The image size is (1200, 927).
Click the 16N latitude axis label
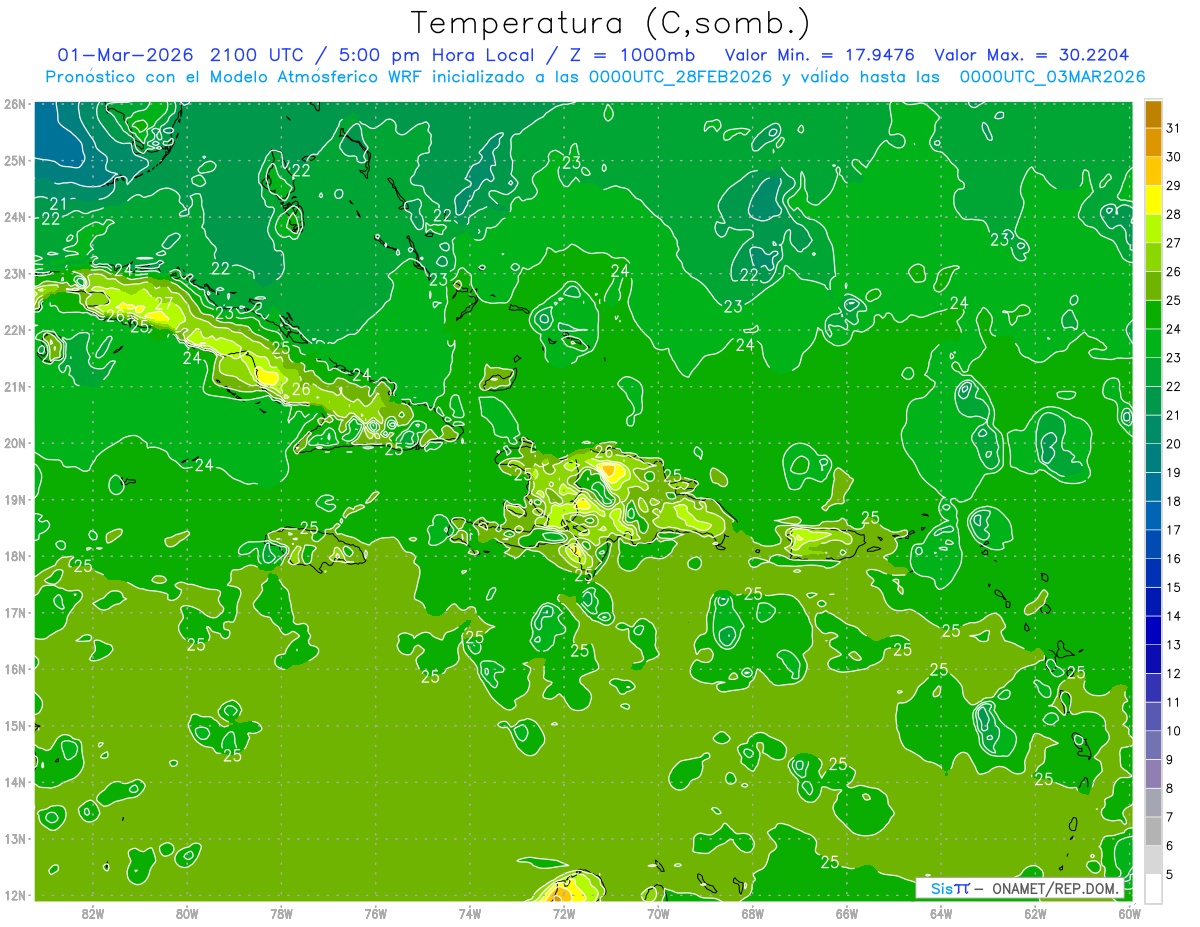15,669
